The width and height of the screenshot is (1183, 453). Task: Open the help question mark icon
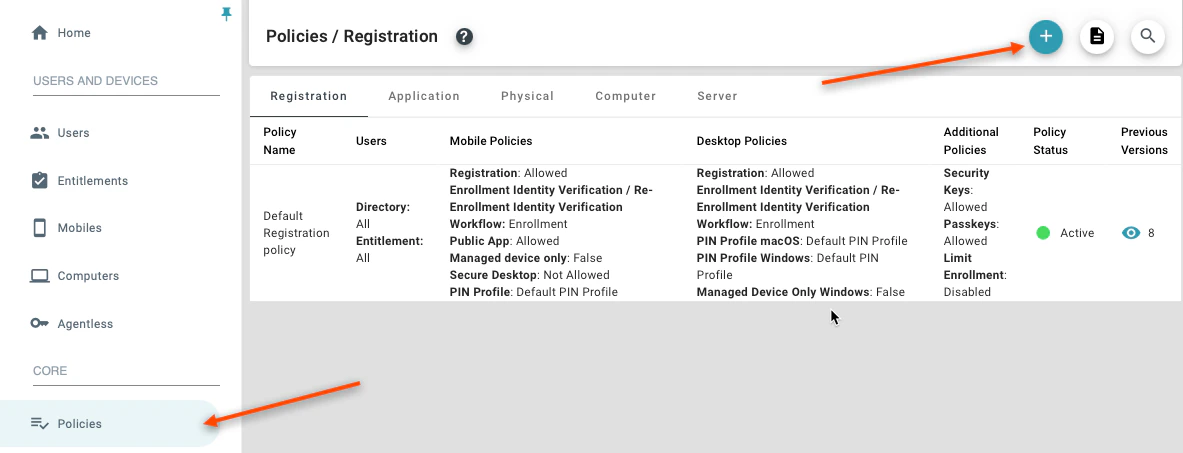[464, 37]
